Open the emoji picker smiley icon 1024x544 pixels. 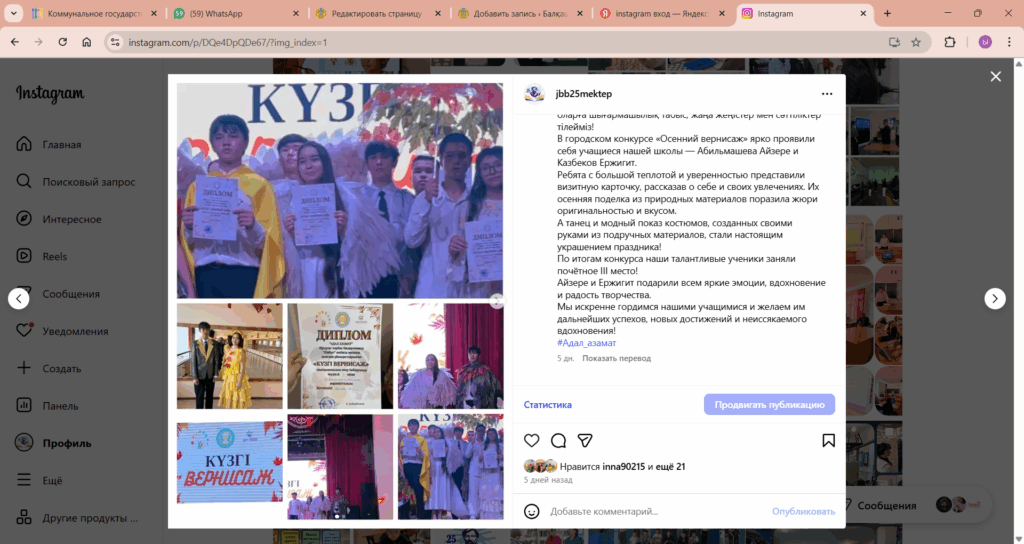[x=532, y=511]
